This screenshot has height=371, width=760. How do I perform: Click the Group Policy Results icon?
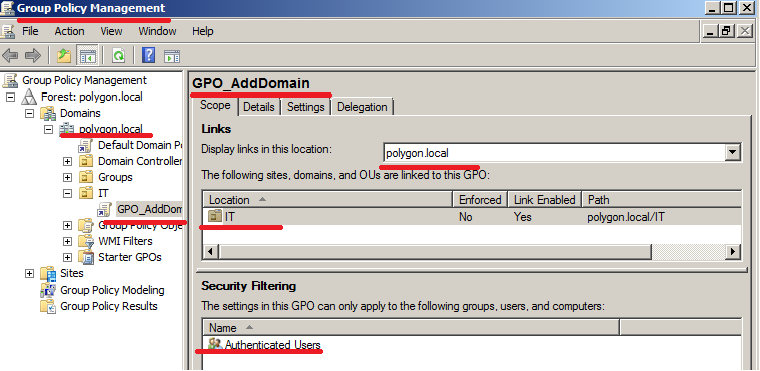[48, 306]
